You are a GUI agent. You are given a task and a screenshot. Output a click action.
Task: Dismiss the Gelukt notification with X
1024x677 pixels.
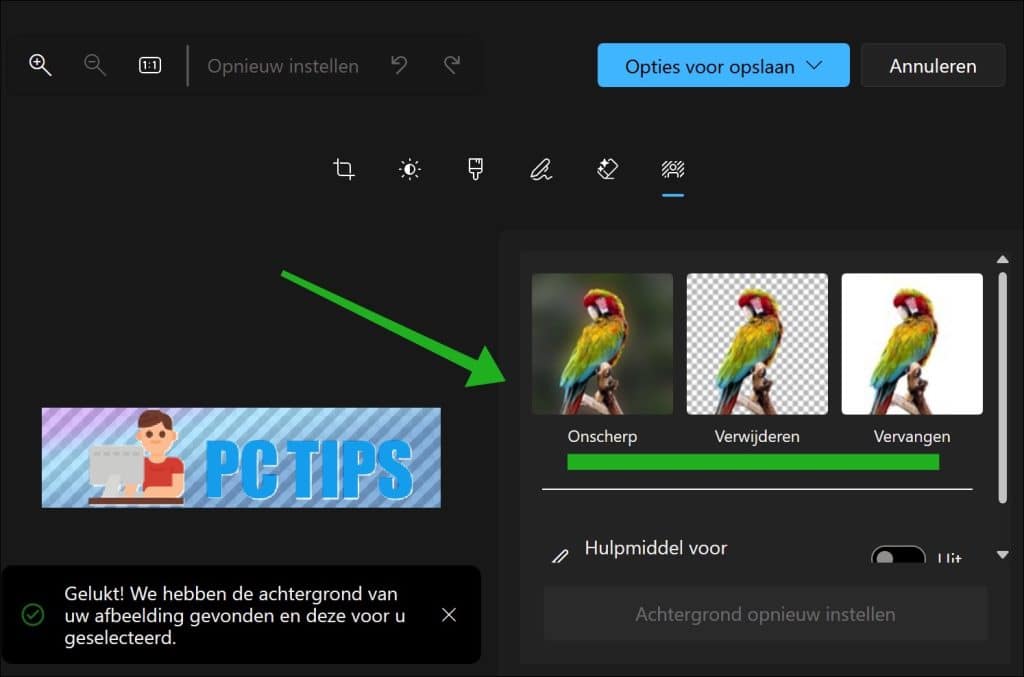coord(449,615)
